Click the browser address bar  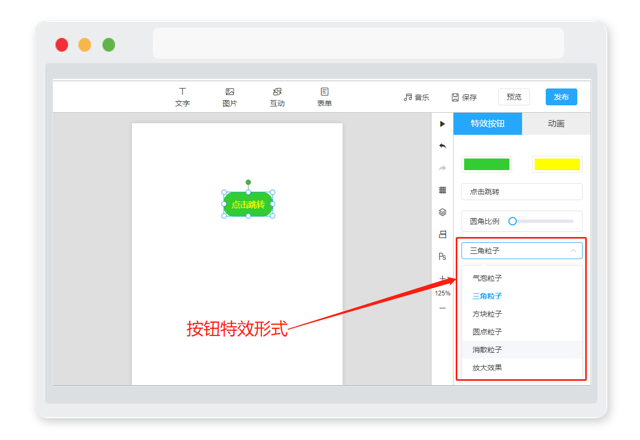point(358,43)
